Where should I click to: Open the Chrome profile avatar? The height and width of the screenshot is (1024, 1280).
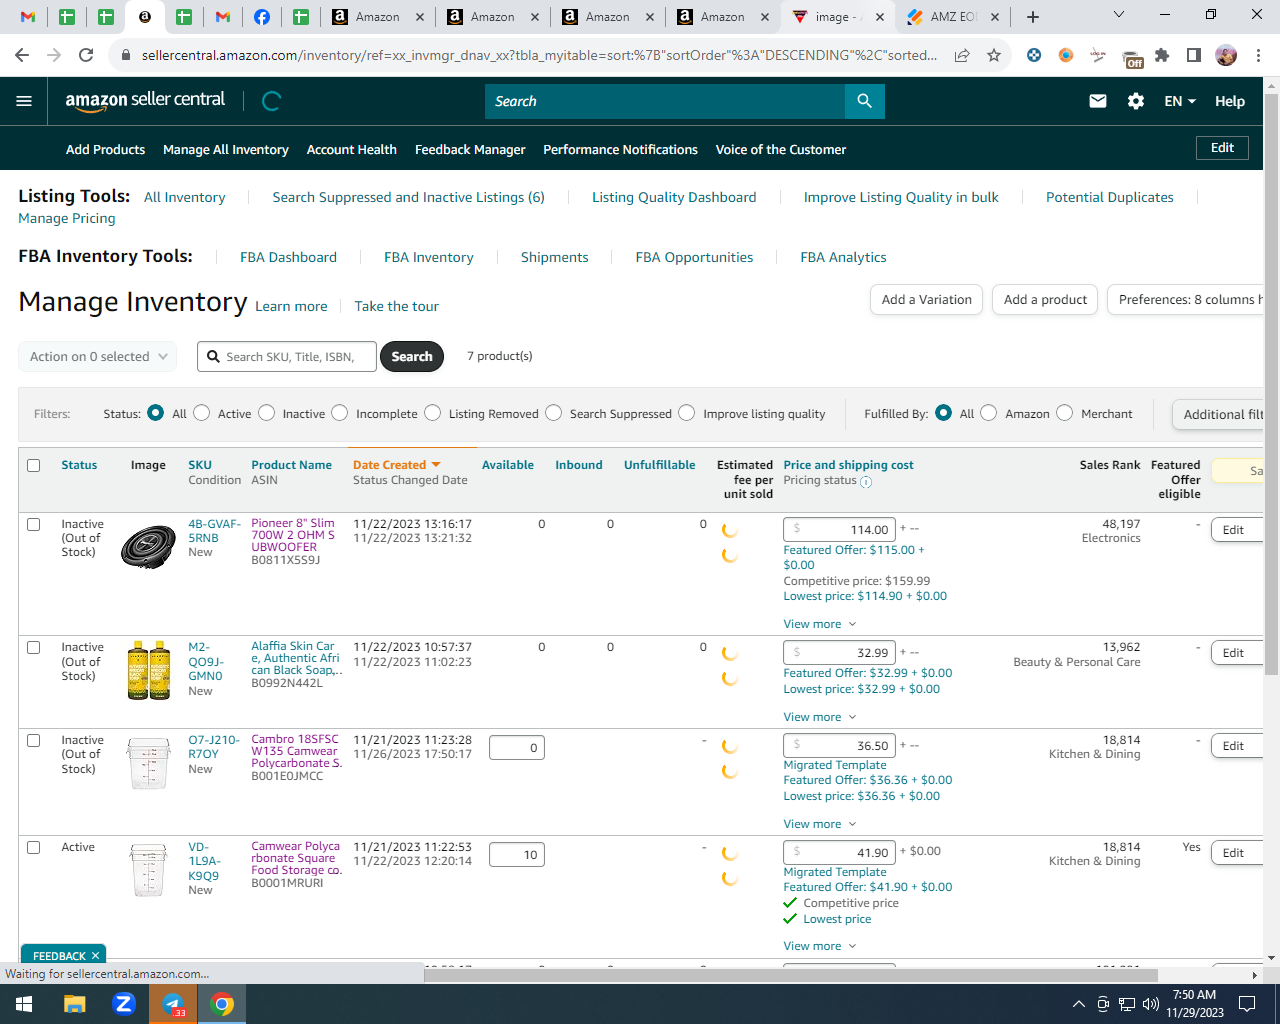(1226, 55)
